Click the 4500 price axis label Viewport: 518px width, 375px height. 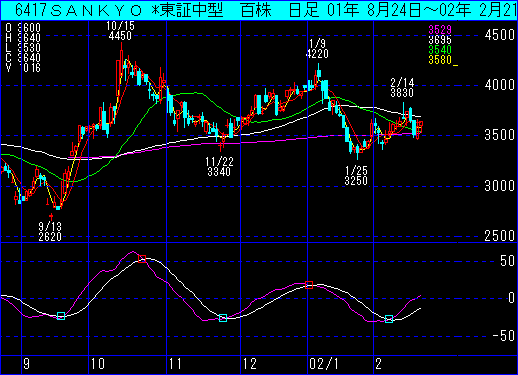pyautogui.click(x=500, y=35)
